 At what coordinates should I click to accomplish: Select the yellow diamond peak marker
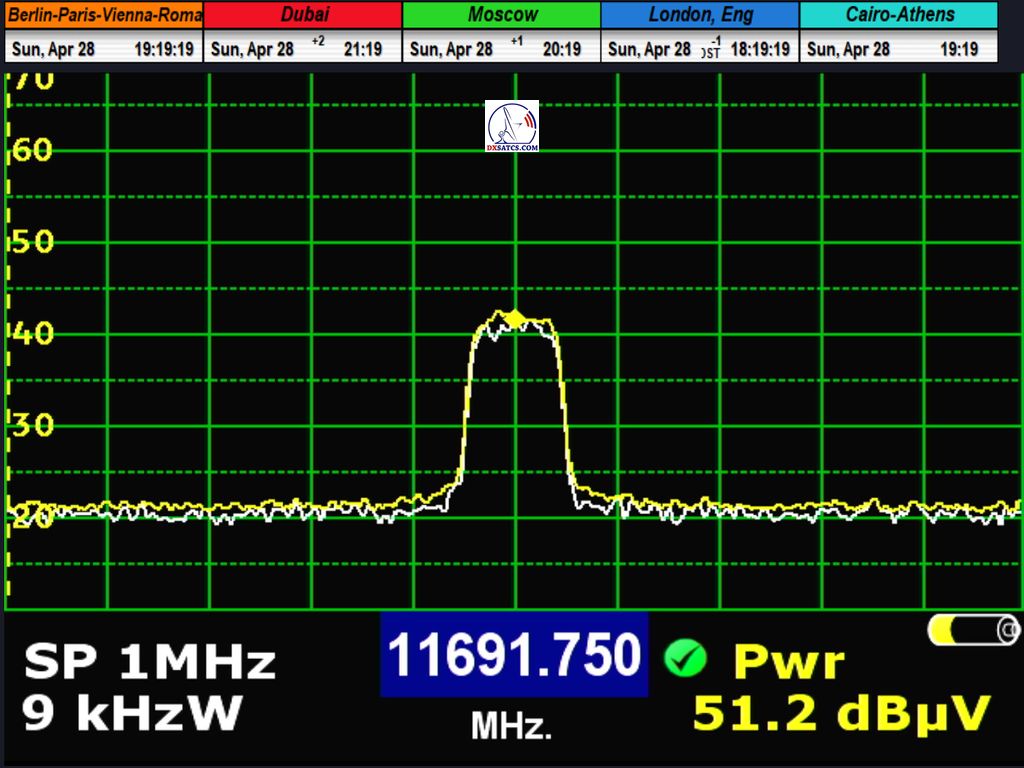(515, 319)
